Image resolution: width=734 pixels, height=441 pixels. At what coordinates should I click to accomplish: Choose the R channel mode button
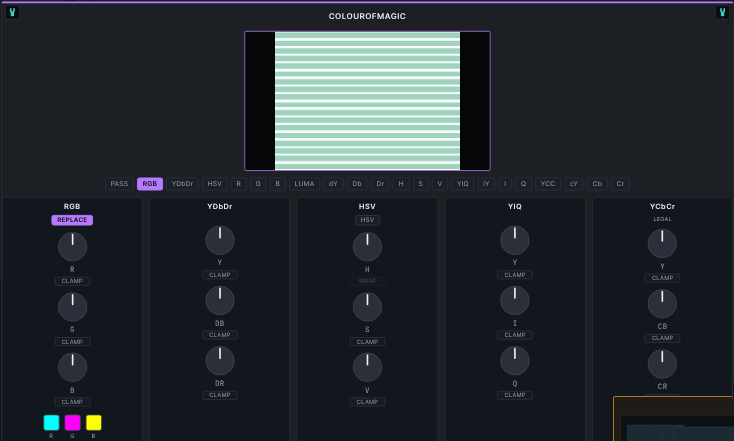pos(239,184)
